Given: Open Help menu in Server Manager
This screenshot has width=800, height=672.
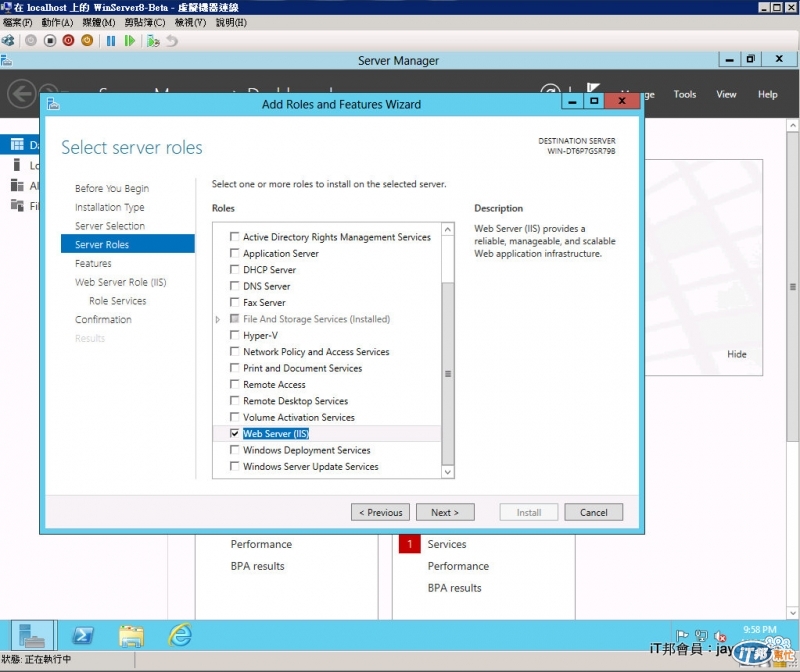Looking at the screenshot, I should coord(767,94).
